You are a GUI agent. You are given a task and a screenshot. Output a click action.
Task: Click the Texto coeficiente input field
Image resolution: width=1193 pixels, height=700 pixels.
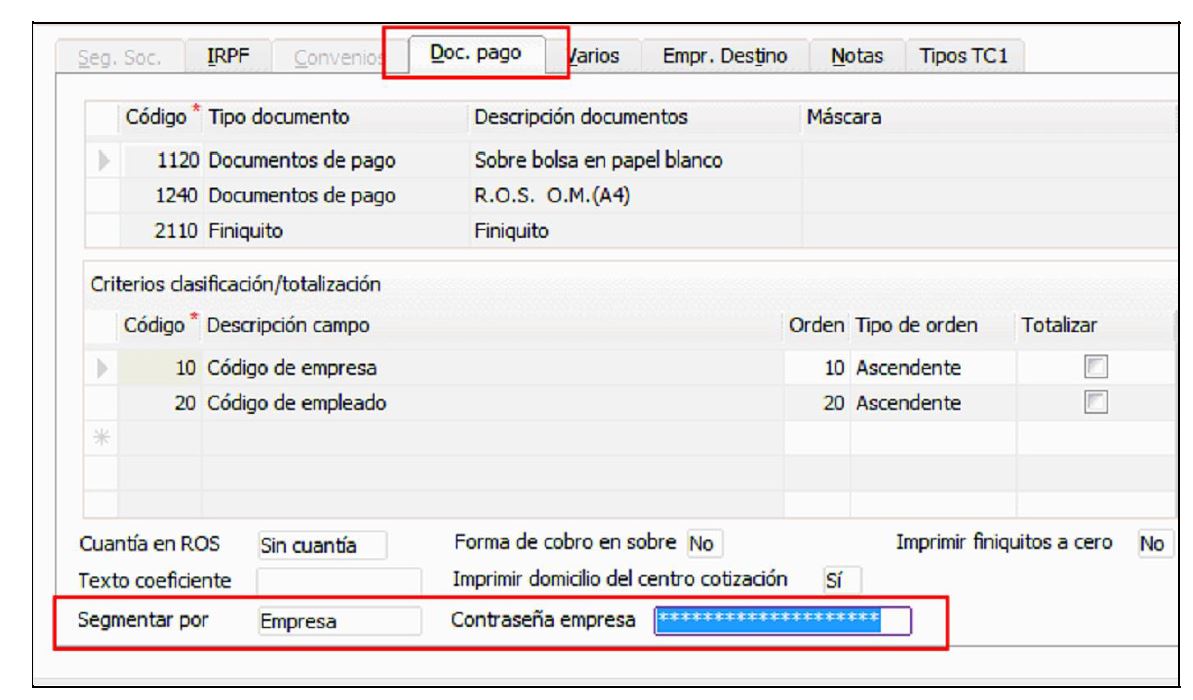click(x=339, y=581)
